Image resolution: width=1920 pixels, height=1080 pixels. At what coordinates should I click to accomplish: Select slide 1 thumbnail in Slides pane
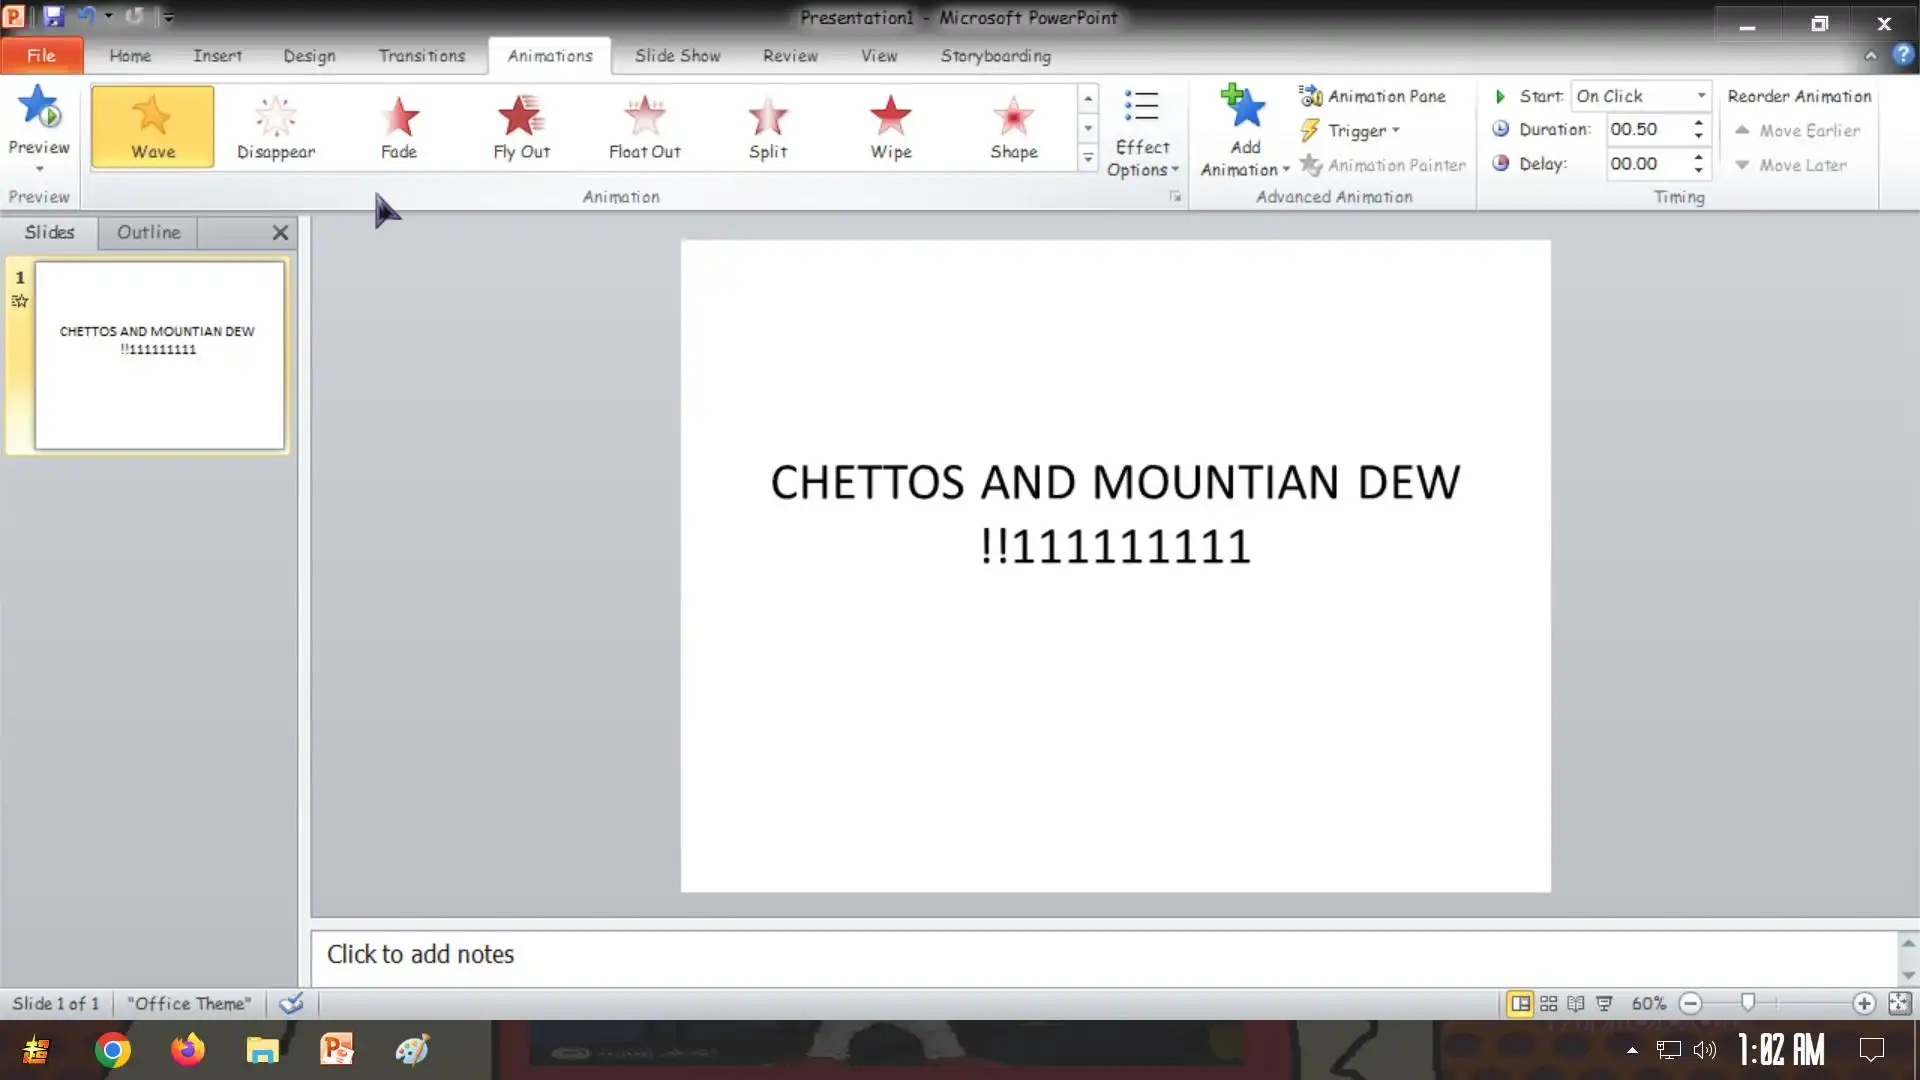tap(159, 355)
